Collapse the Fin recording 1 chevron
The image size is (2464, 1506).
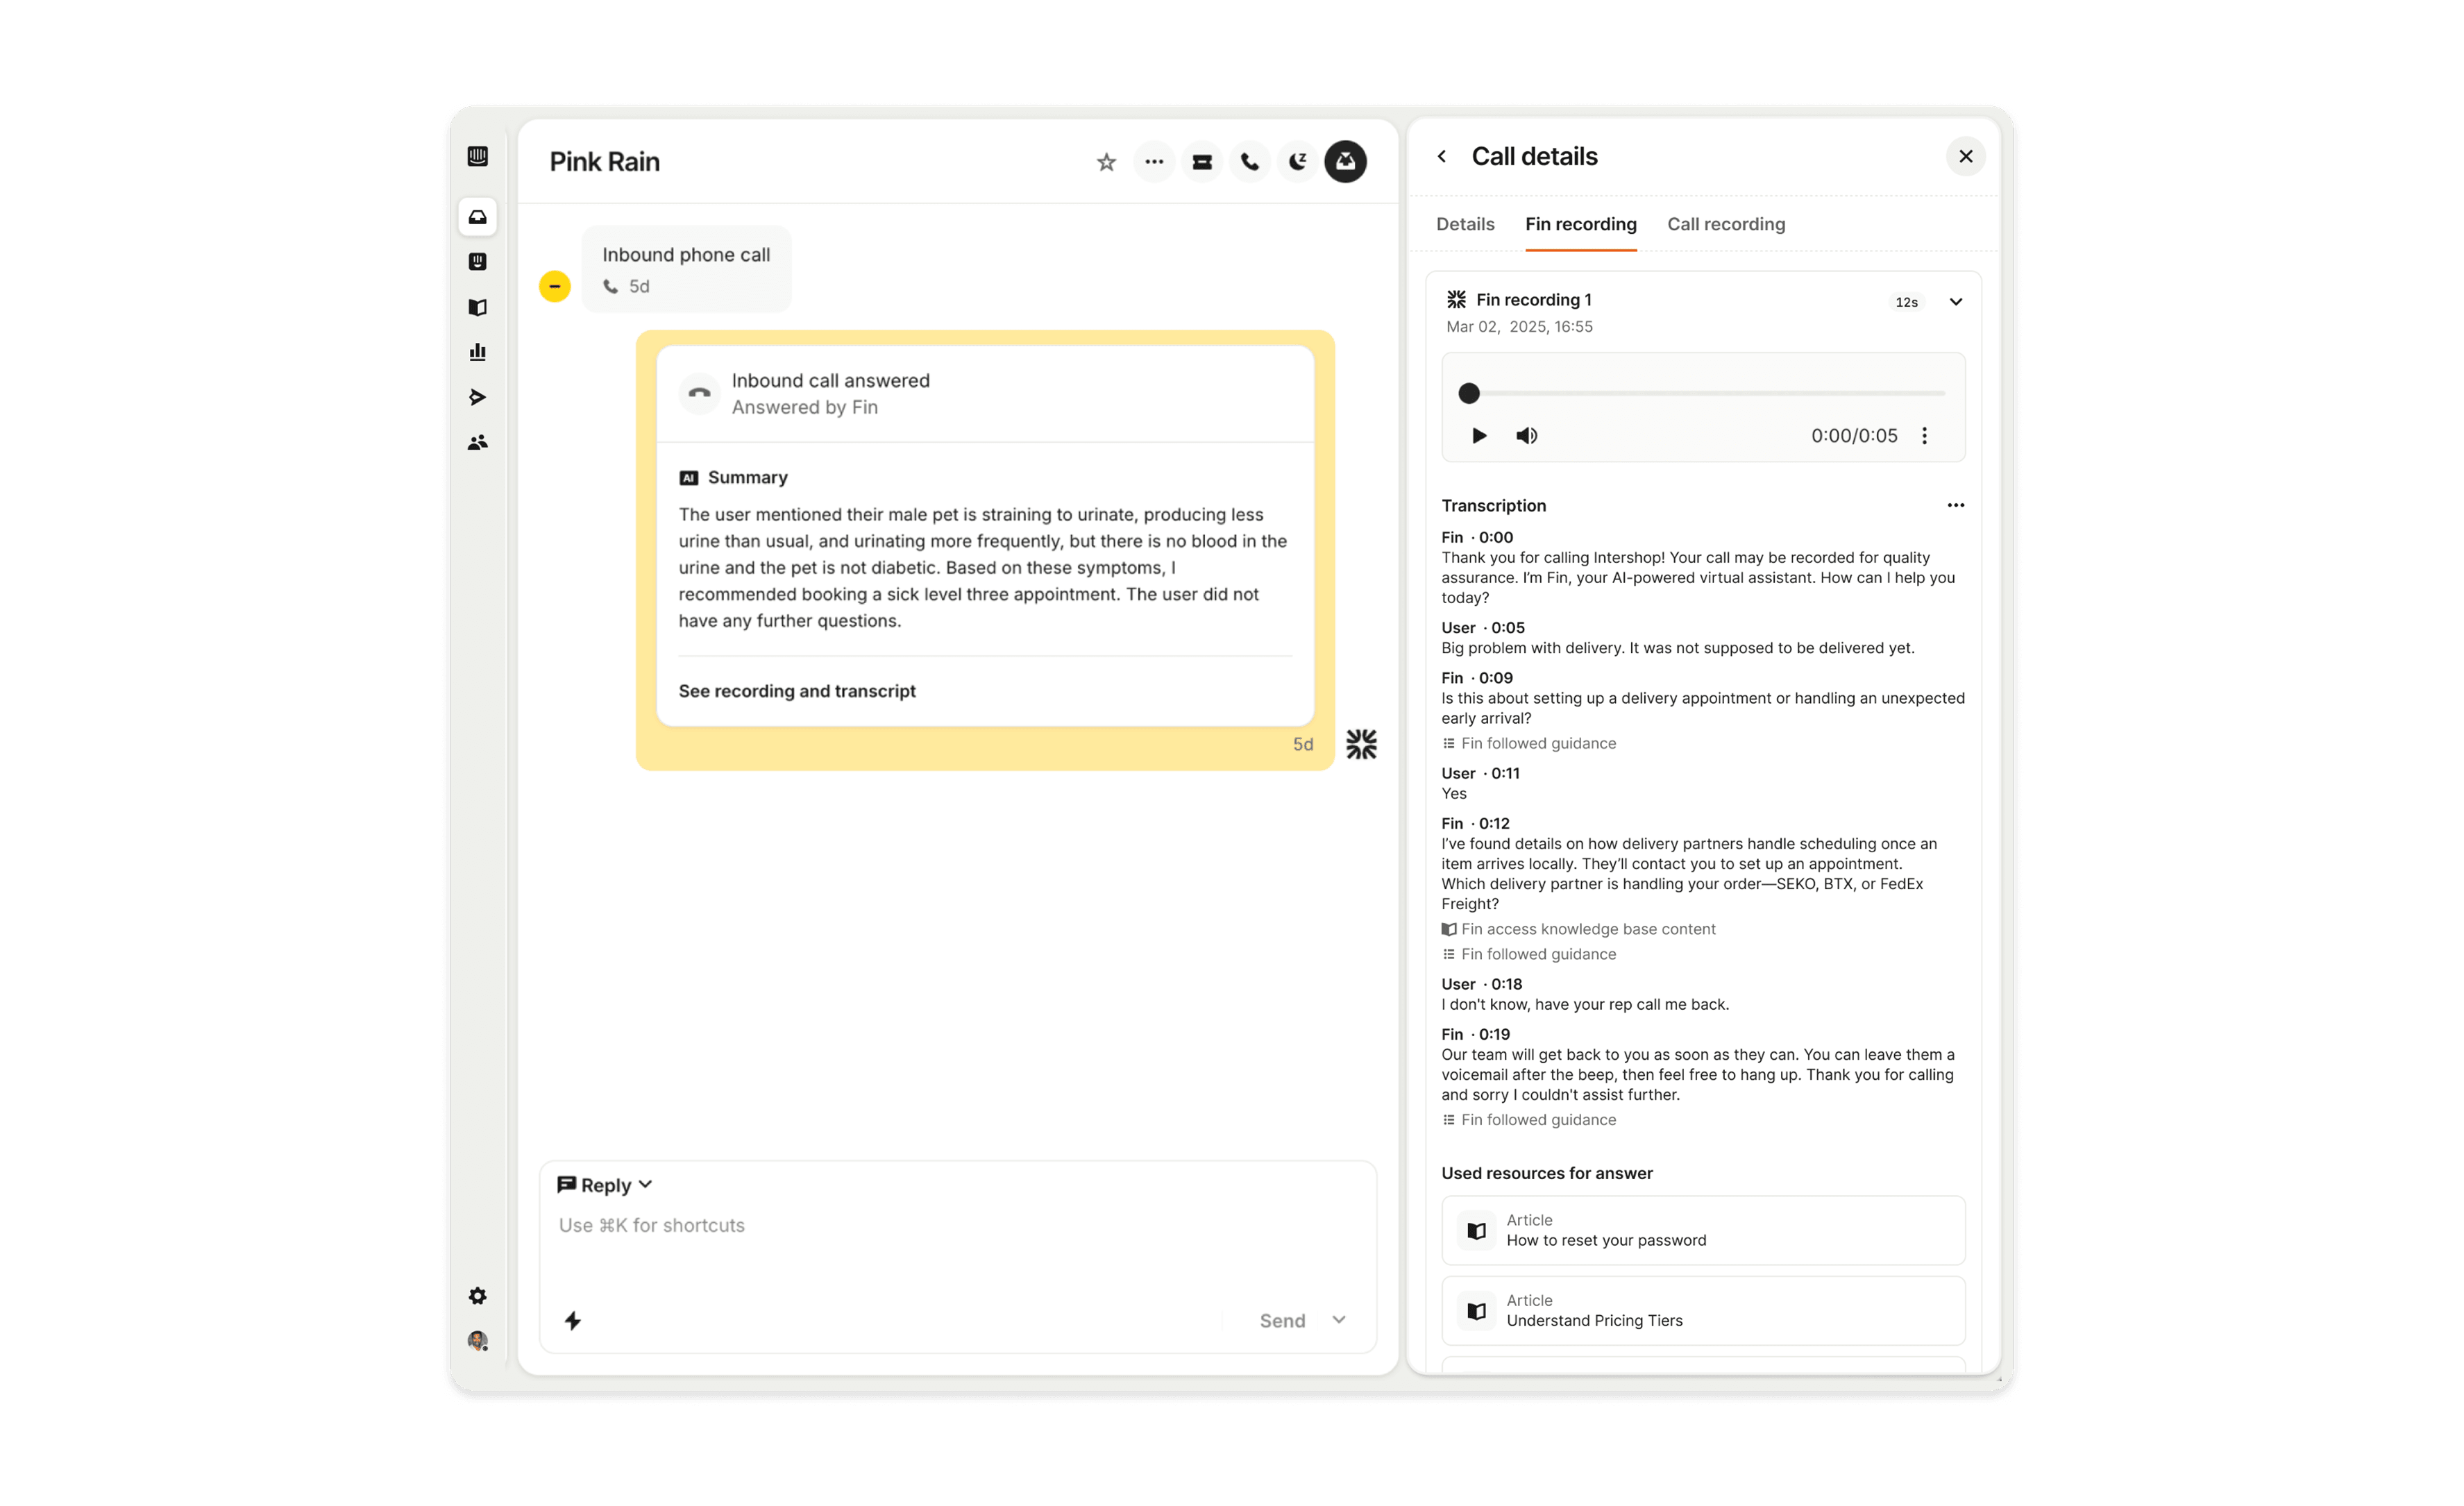point(1956,302)
